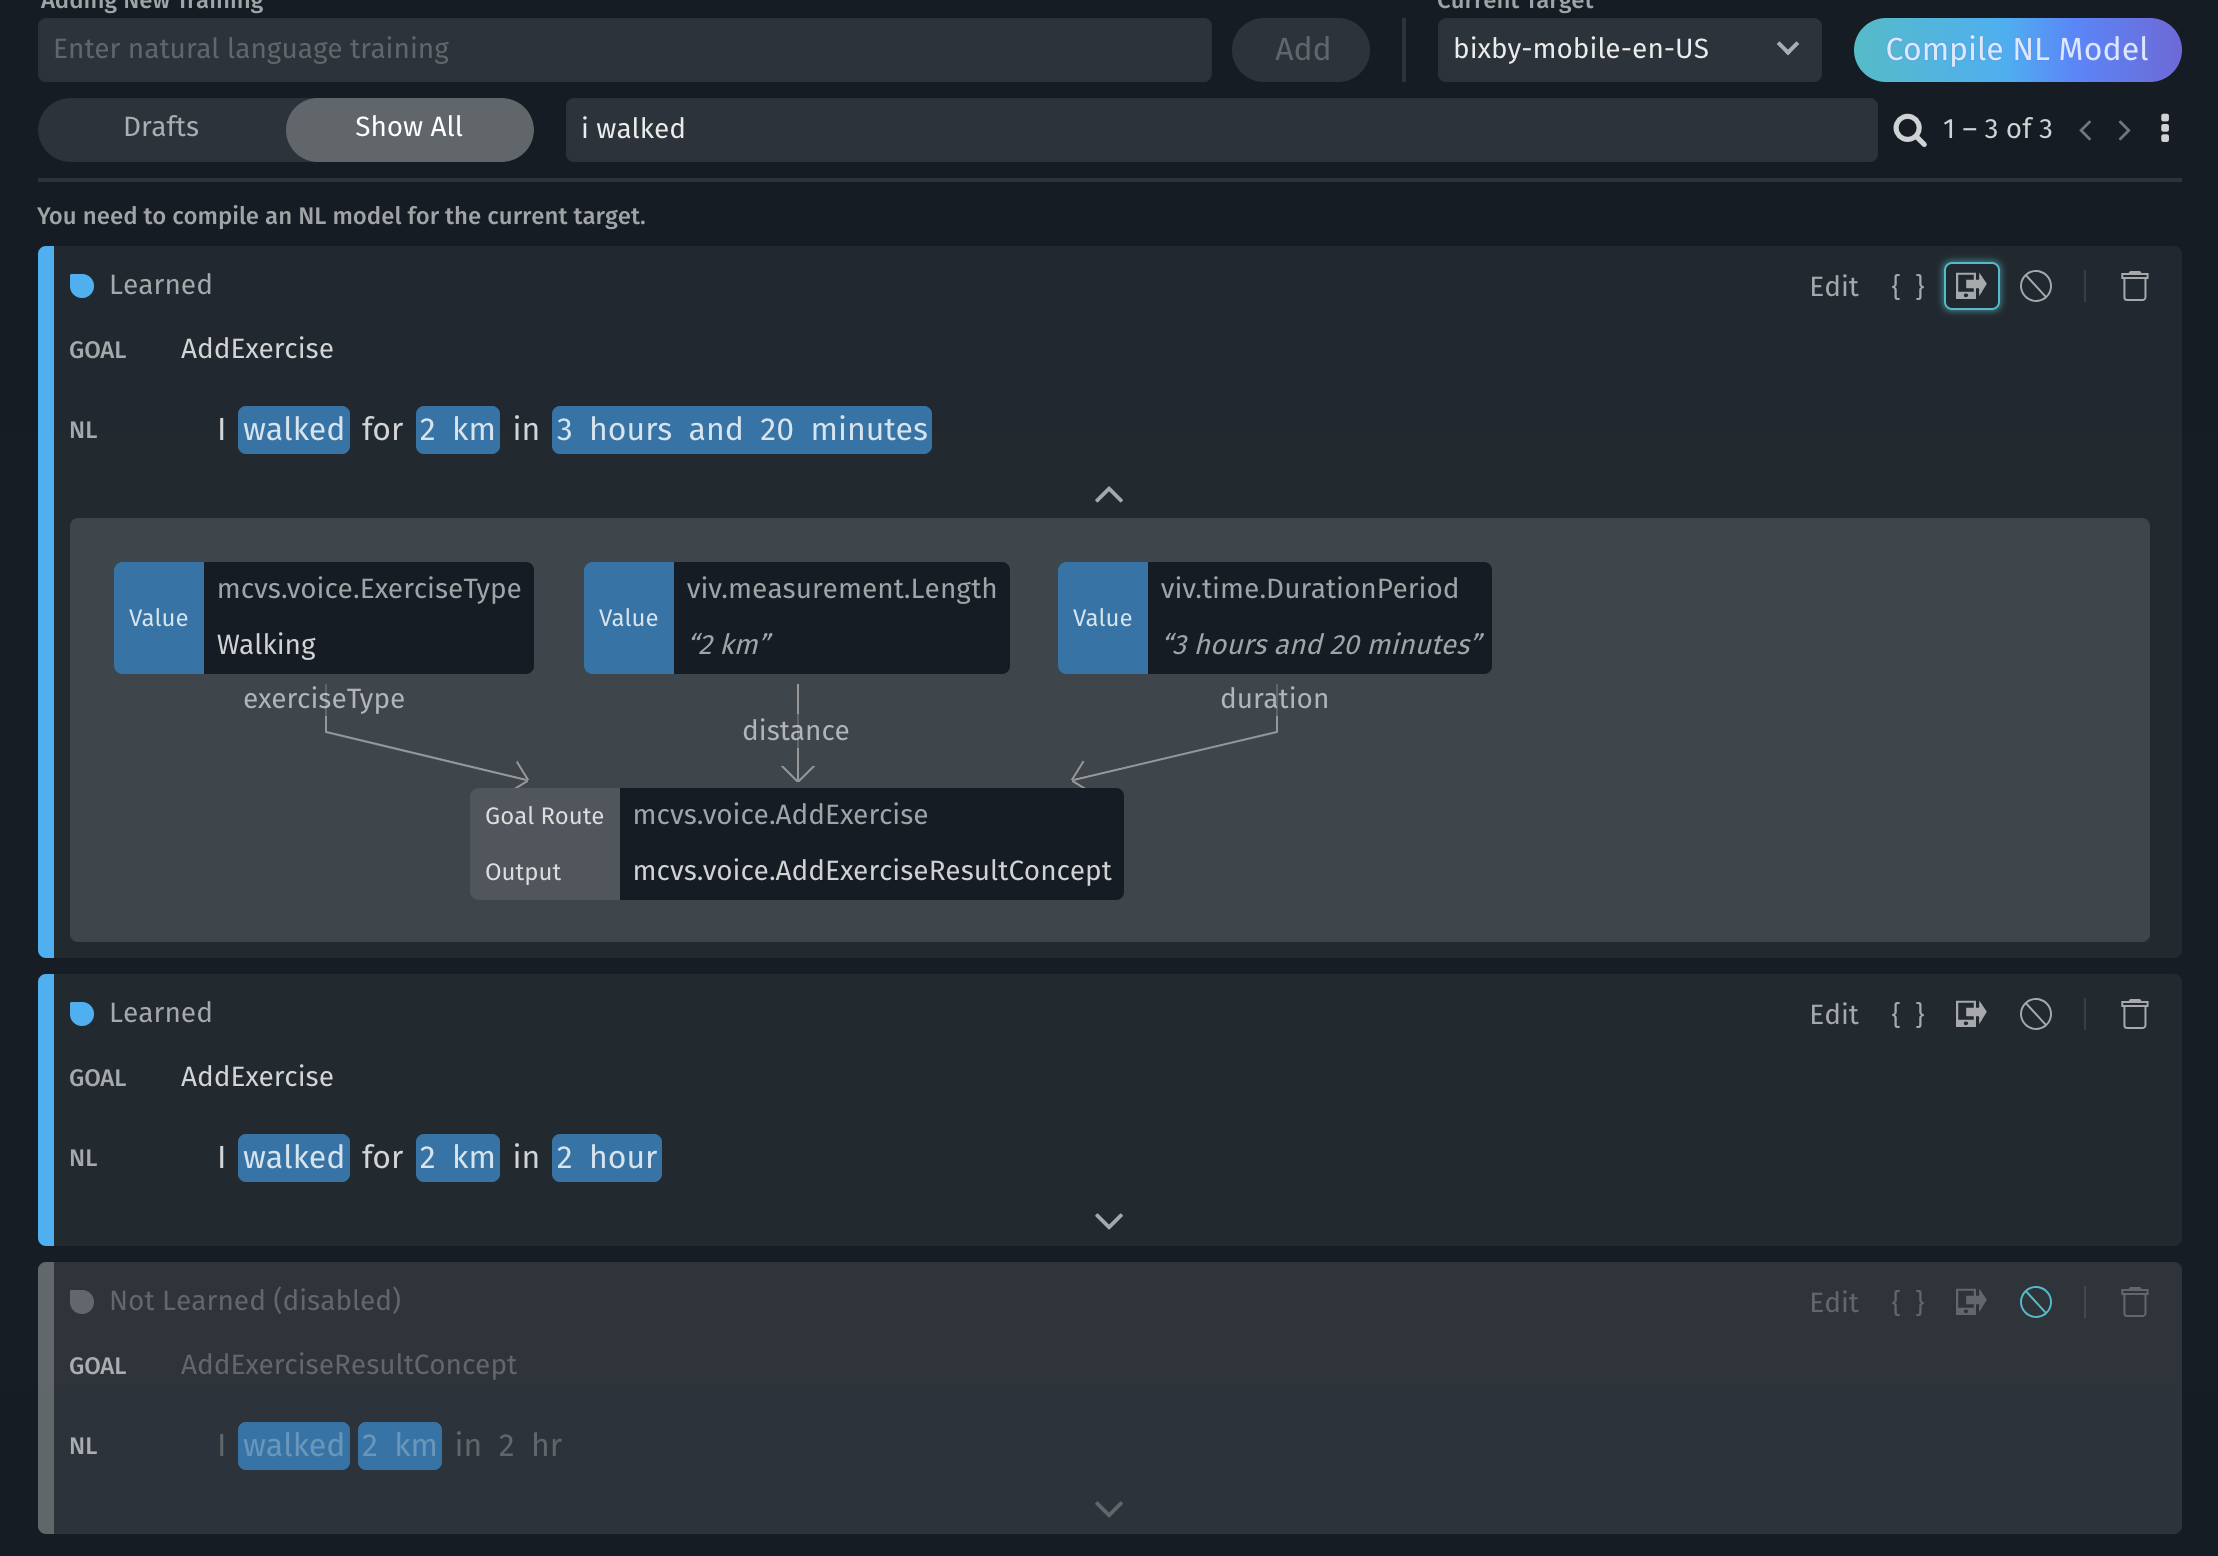Delete the '2 hour' training entry
Screen dimensions: 2218x1556
coord(2134,1015)
